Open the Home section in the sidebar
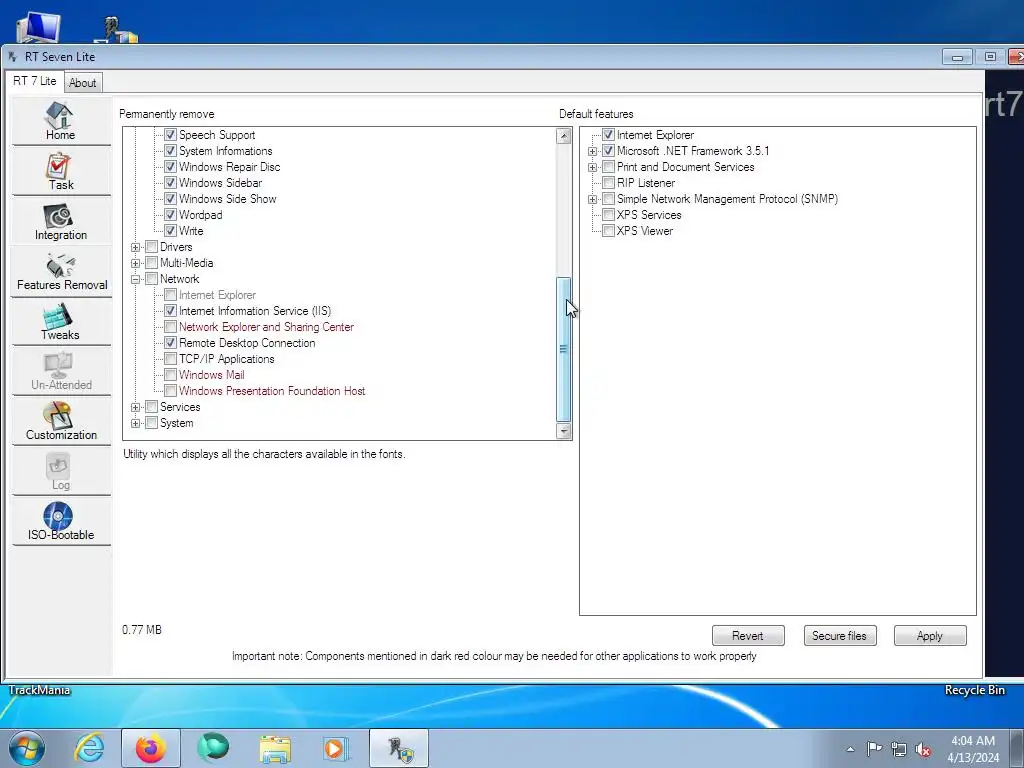The height and width of the screenshot is (768, 1024). (60, 121)
